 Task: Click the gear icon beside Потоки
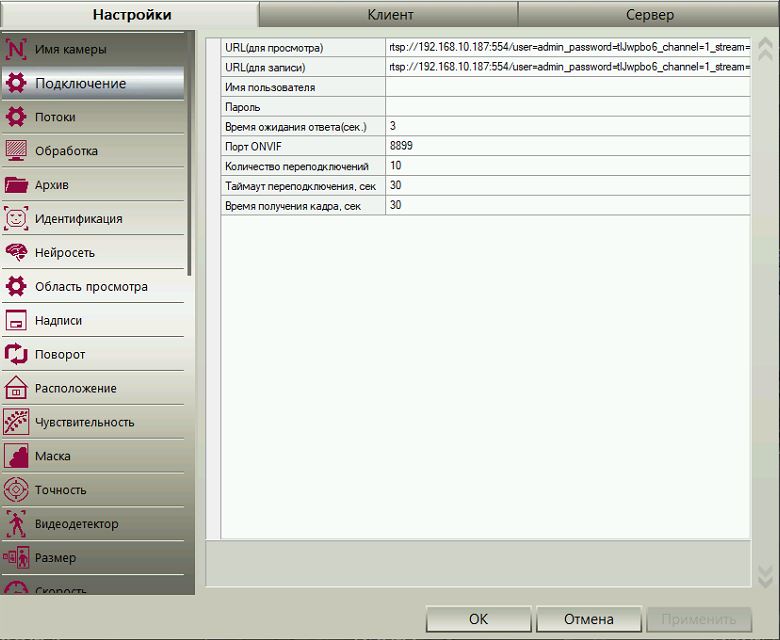pos(16,117)
